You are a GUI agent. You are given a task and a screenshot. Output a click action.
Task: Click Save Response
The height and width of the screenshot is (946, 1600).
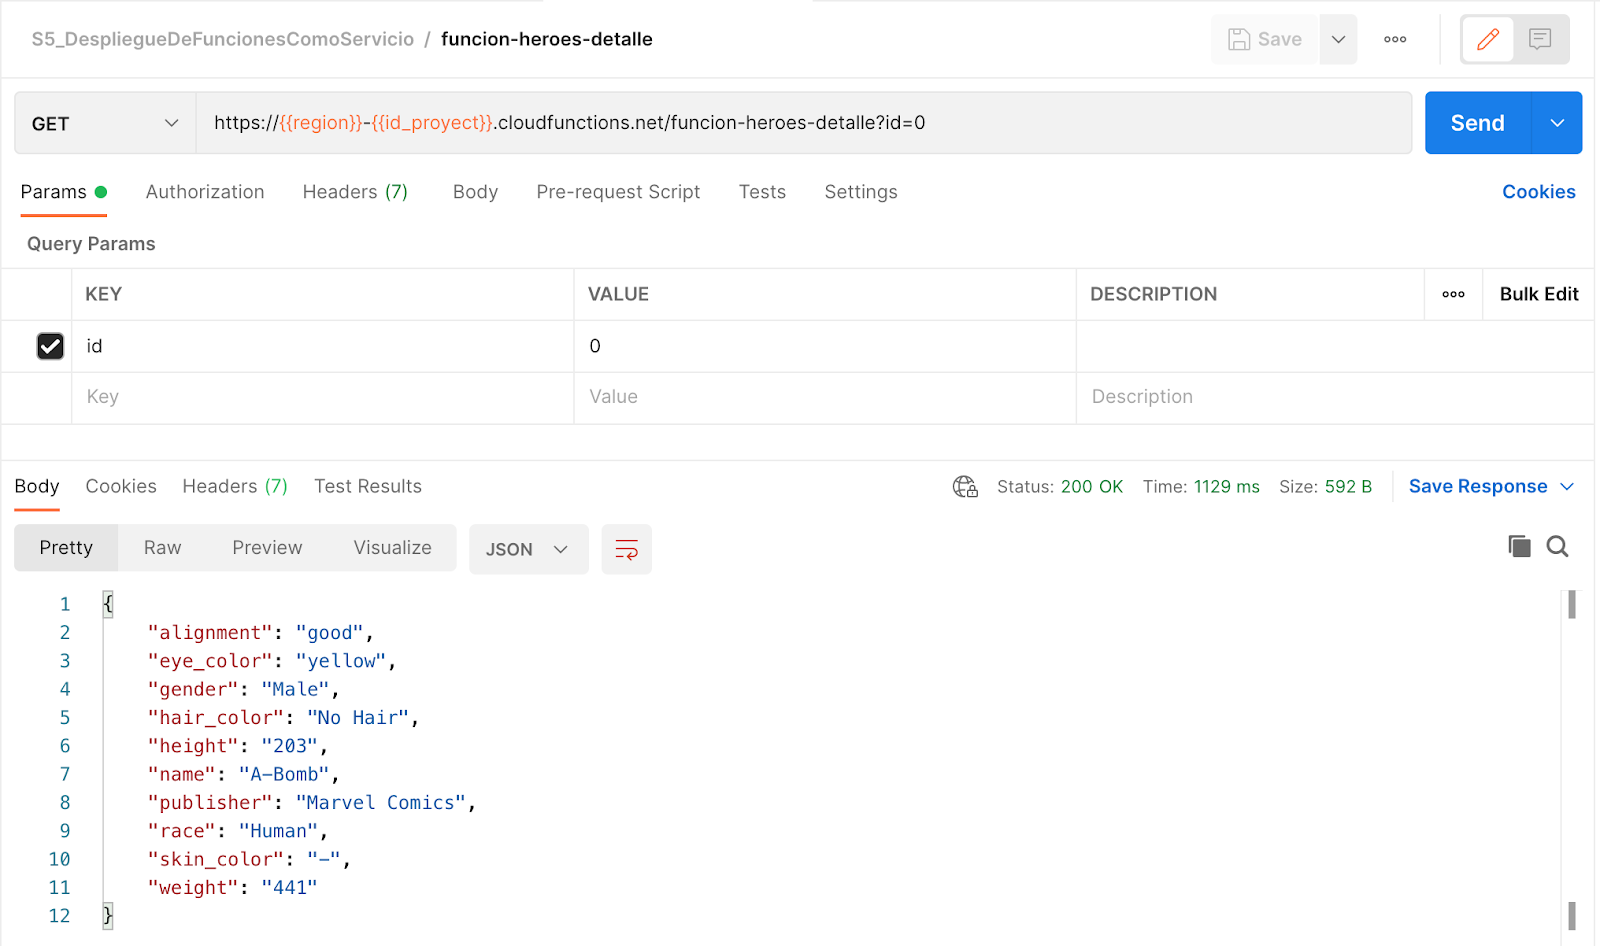click(x=1478, y=486)
